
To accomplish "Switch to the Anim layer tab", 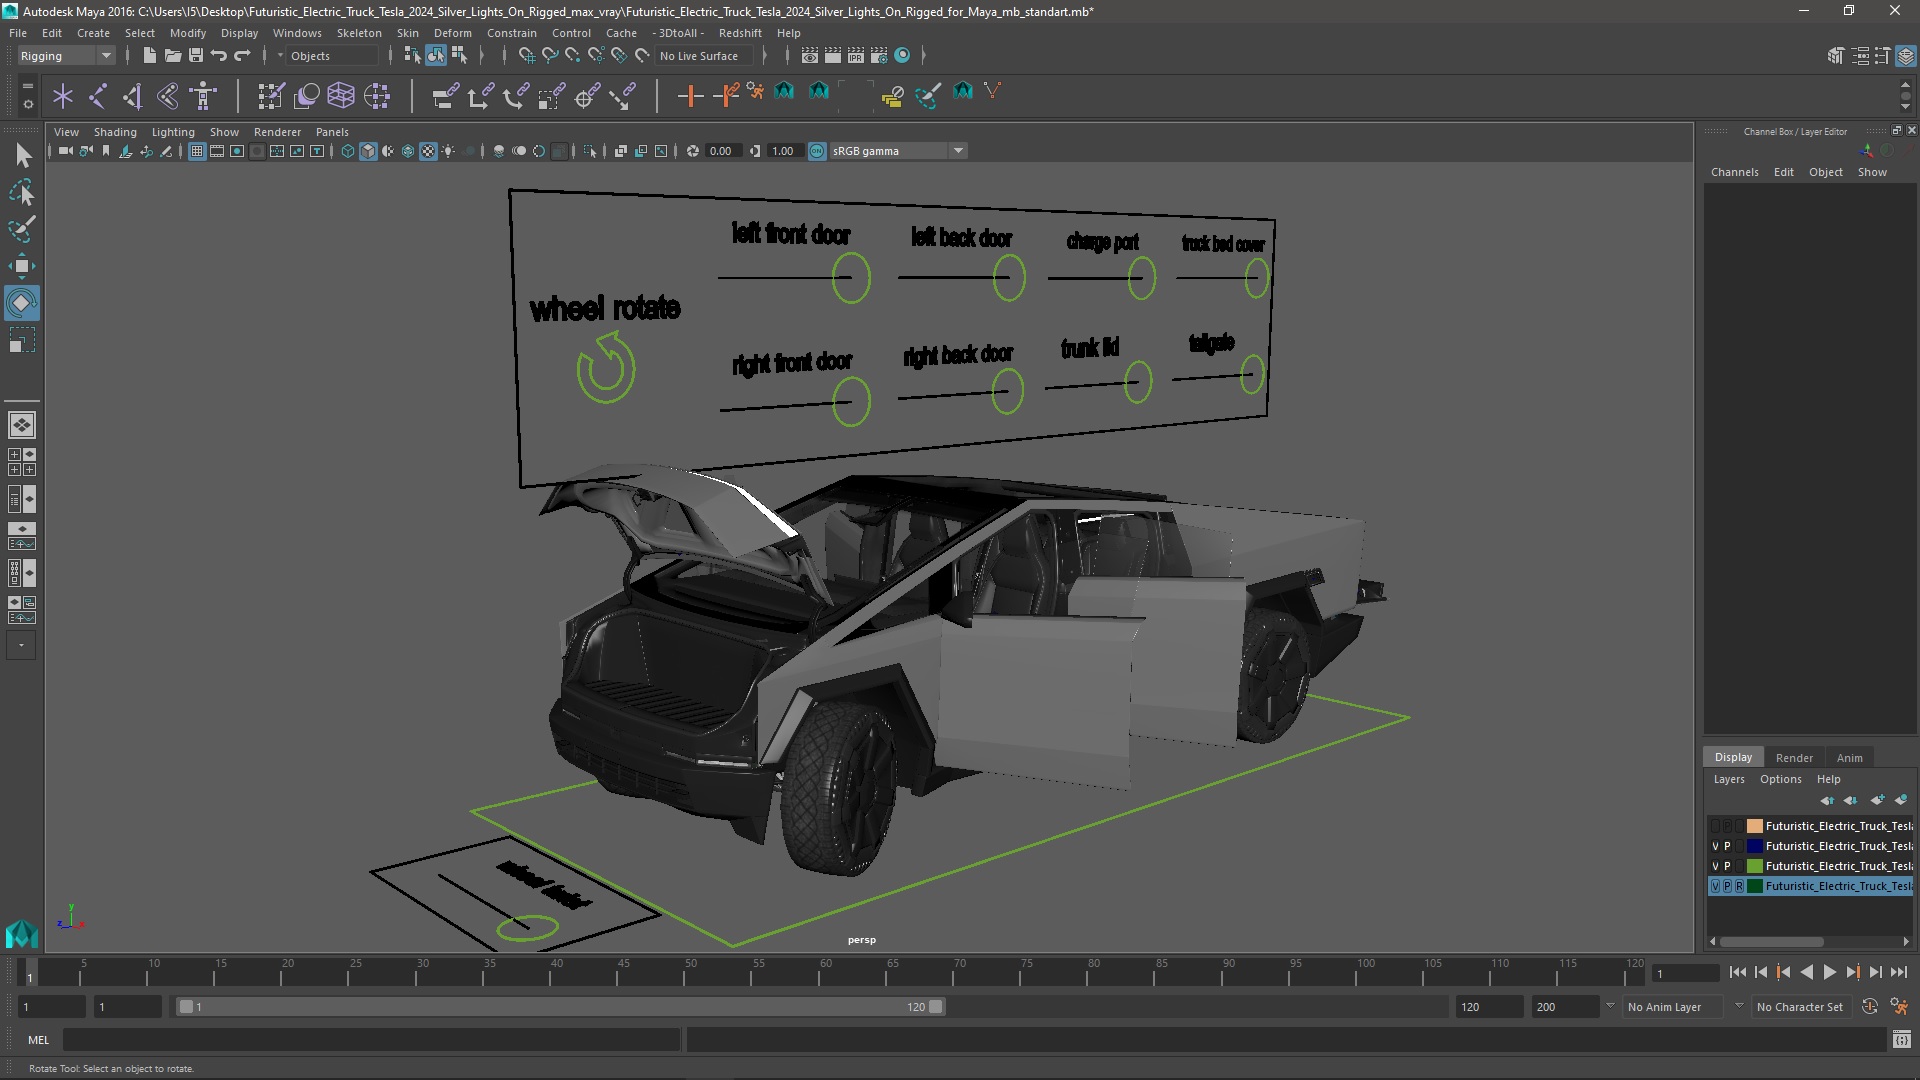I will tap(1850, 758).
